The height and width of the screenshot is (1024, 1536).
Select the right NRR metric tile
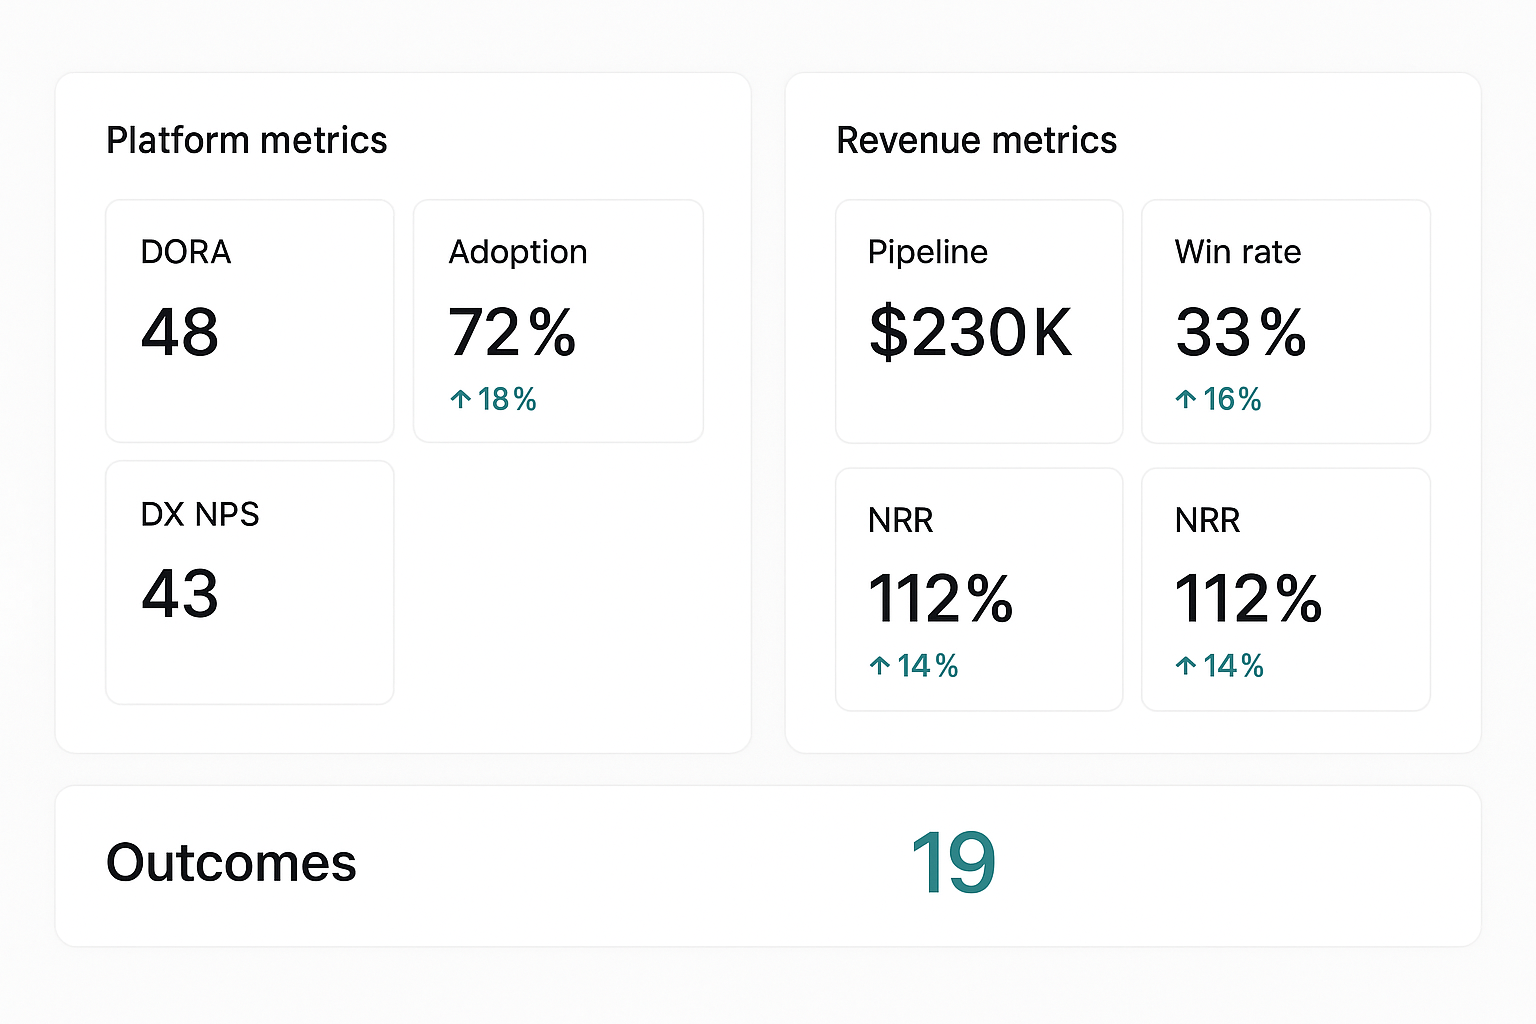point(1284,589)
